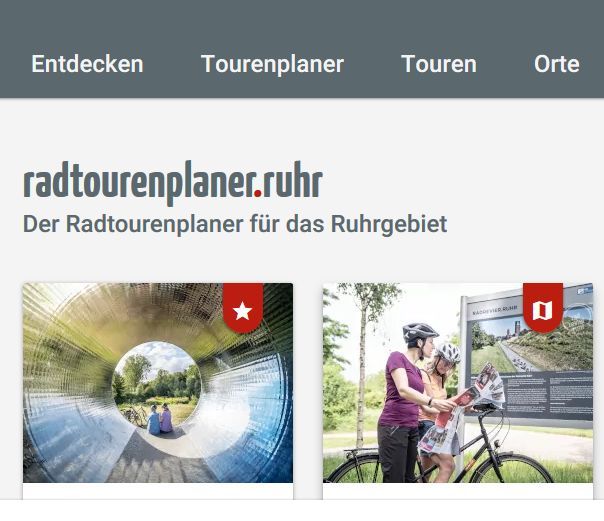Click the red ribbon behind the map symbol
Image resolution: width=604 pixels, height=521 pixels.
[543, 308]
